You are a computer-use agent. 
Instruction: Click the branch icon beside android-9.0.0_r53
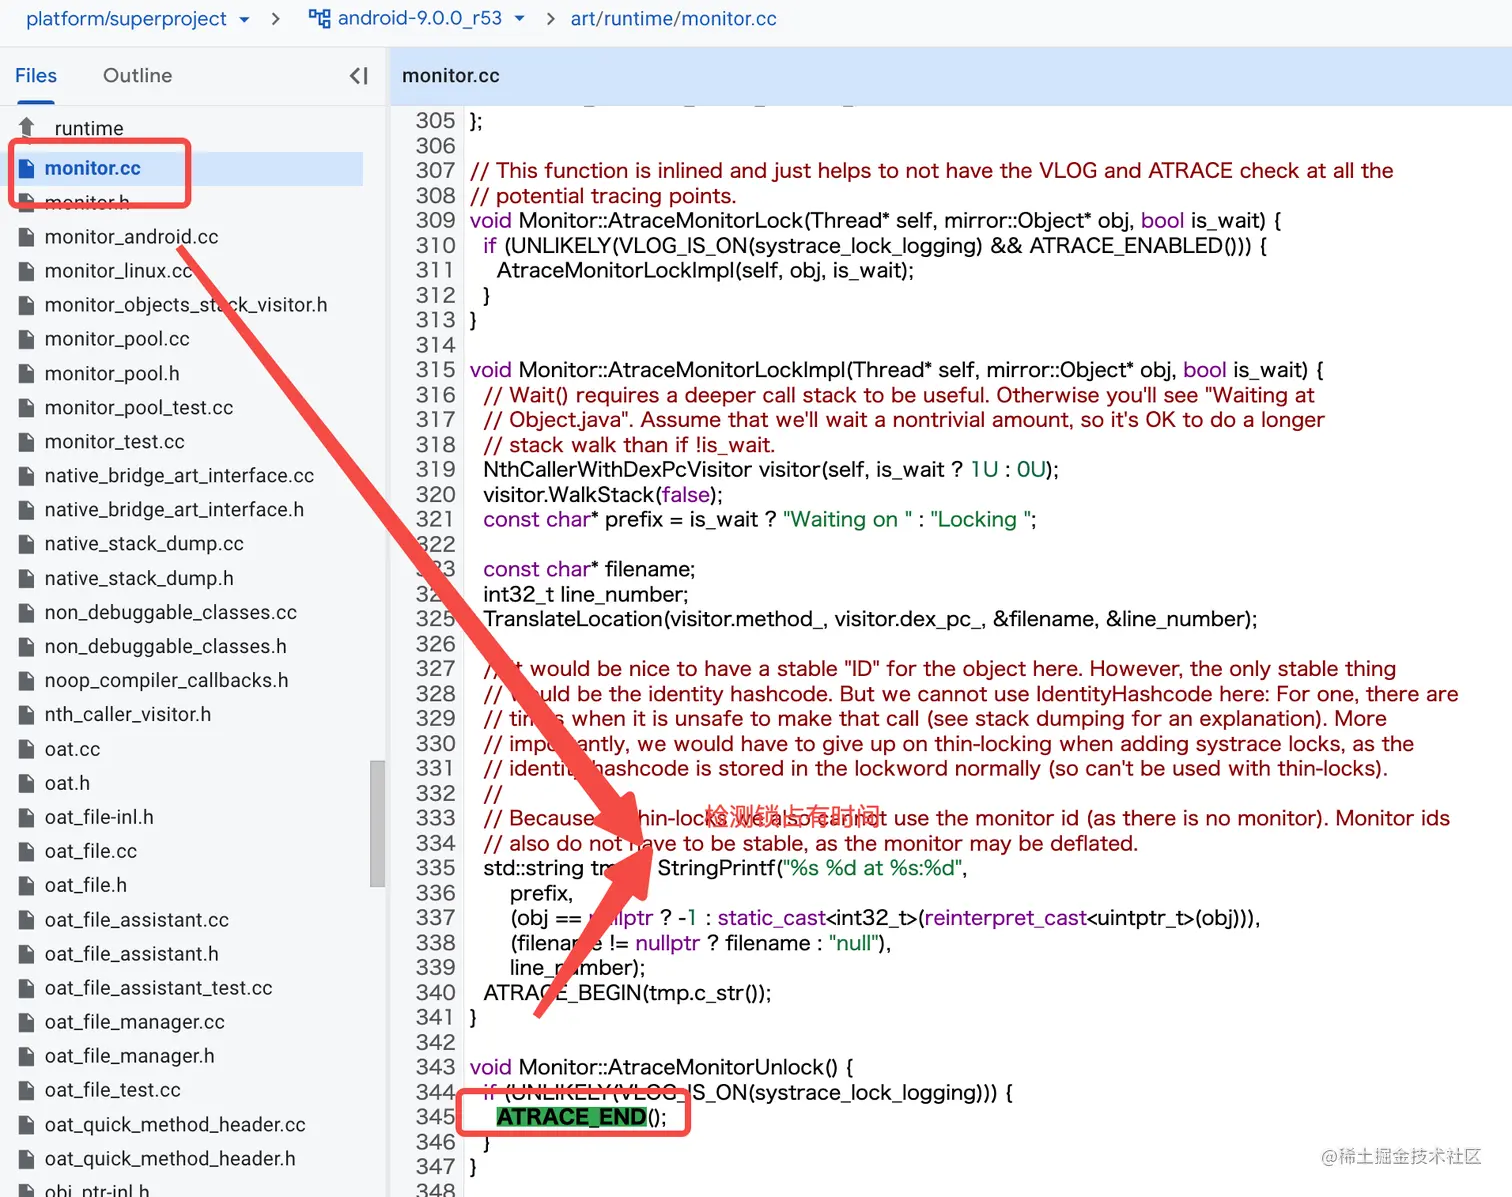click(x=320, y=19)
